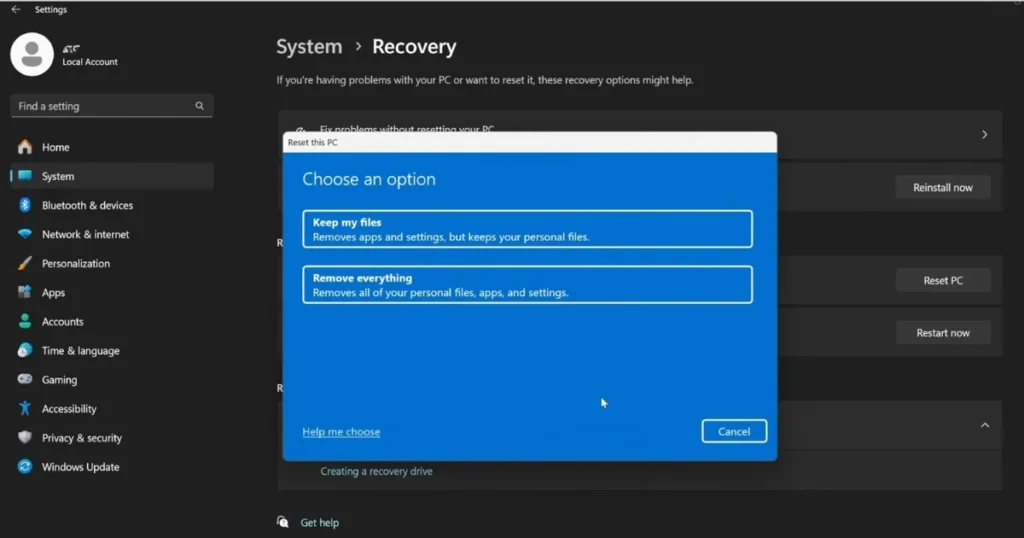Click the Find a setting search box

tap(112, 106)
